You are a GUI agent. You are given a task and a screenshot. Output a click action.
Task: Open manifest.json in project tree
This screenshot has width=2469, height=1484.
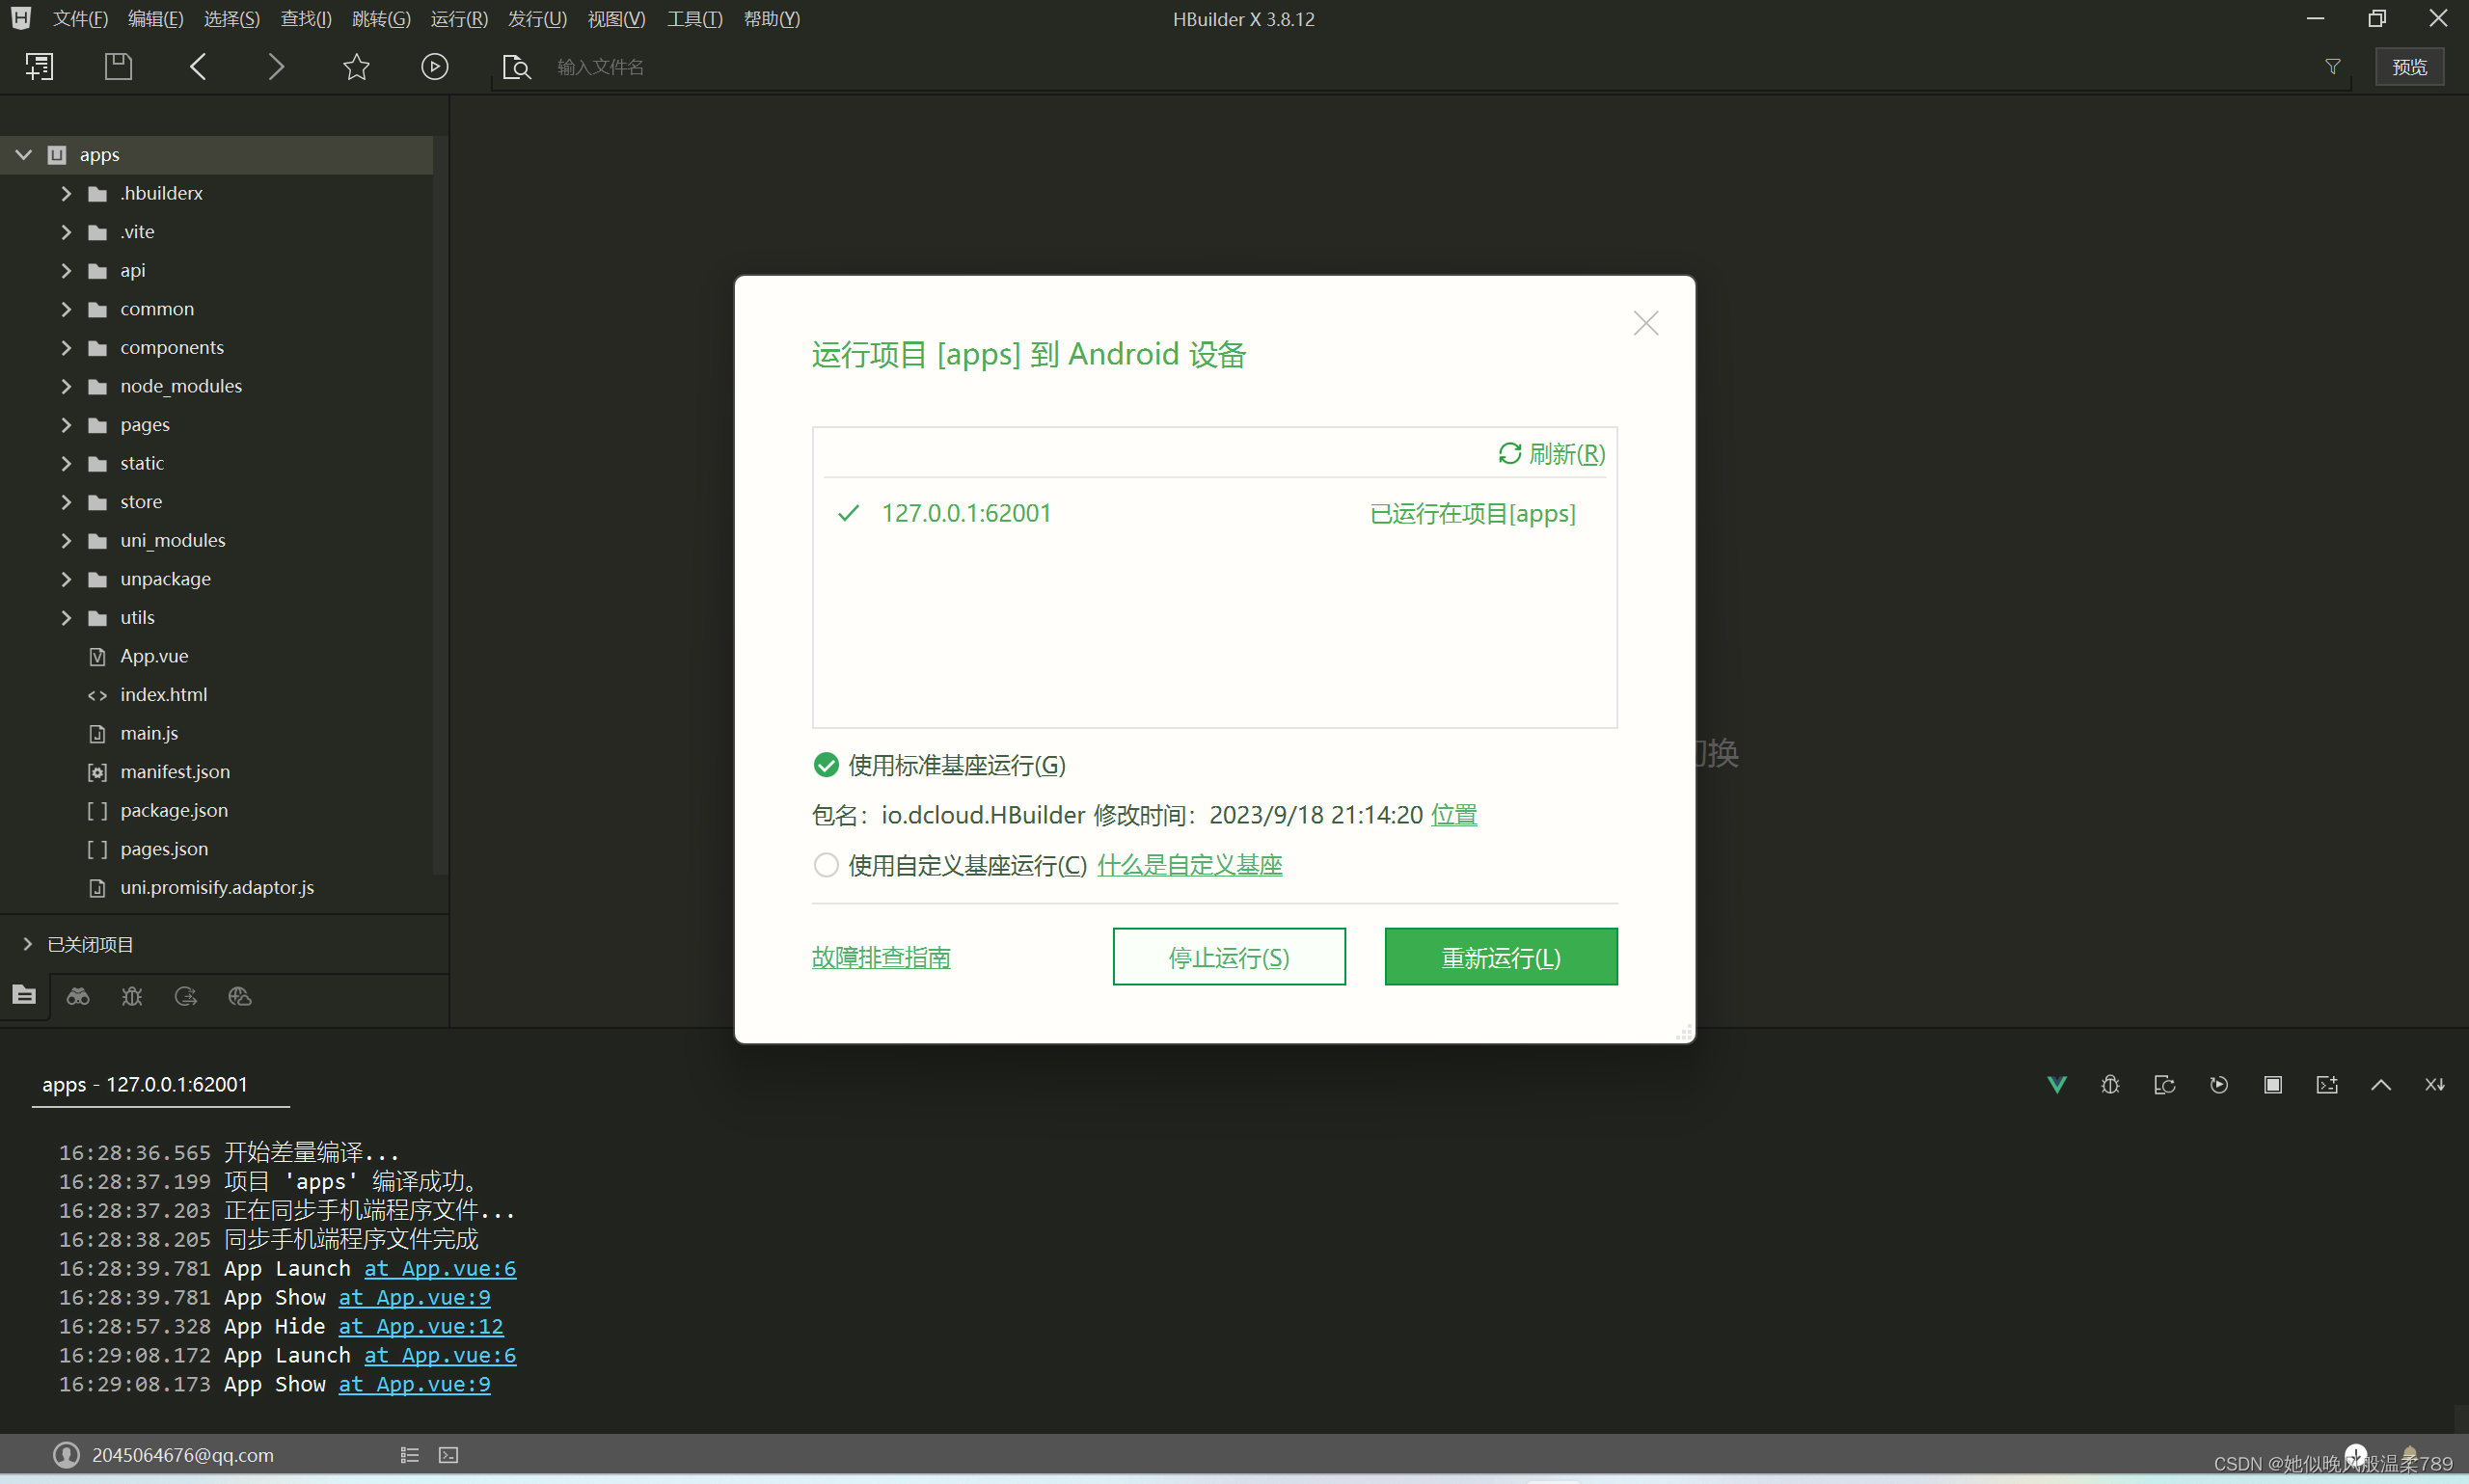click(x=175, y=773)
